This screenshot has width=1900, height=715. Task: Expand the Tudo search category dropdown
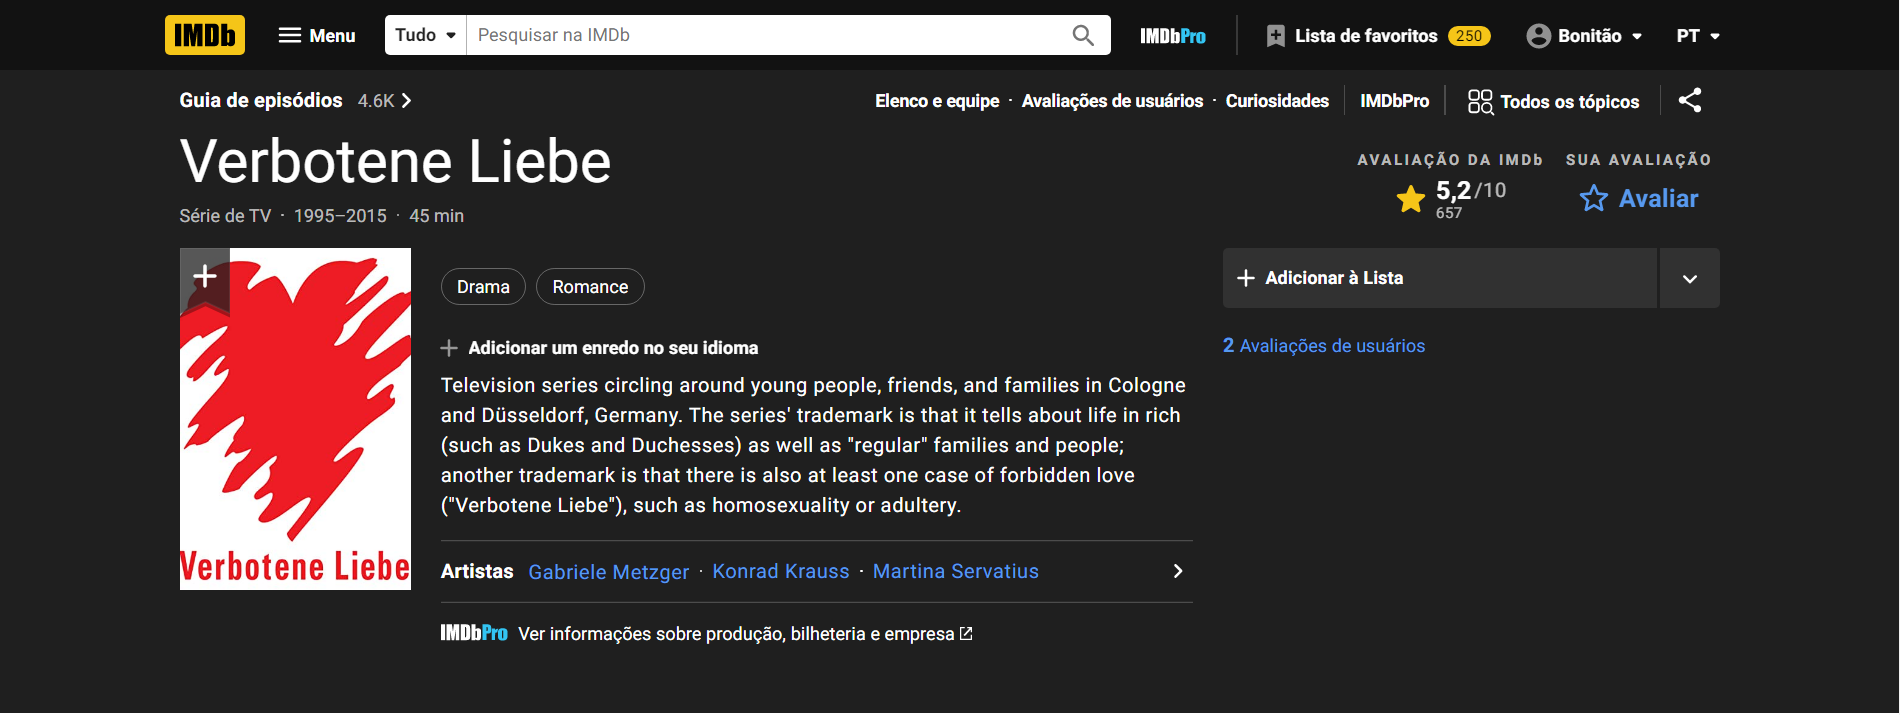(425, 36)
